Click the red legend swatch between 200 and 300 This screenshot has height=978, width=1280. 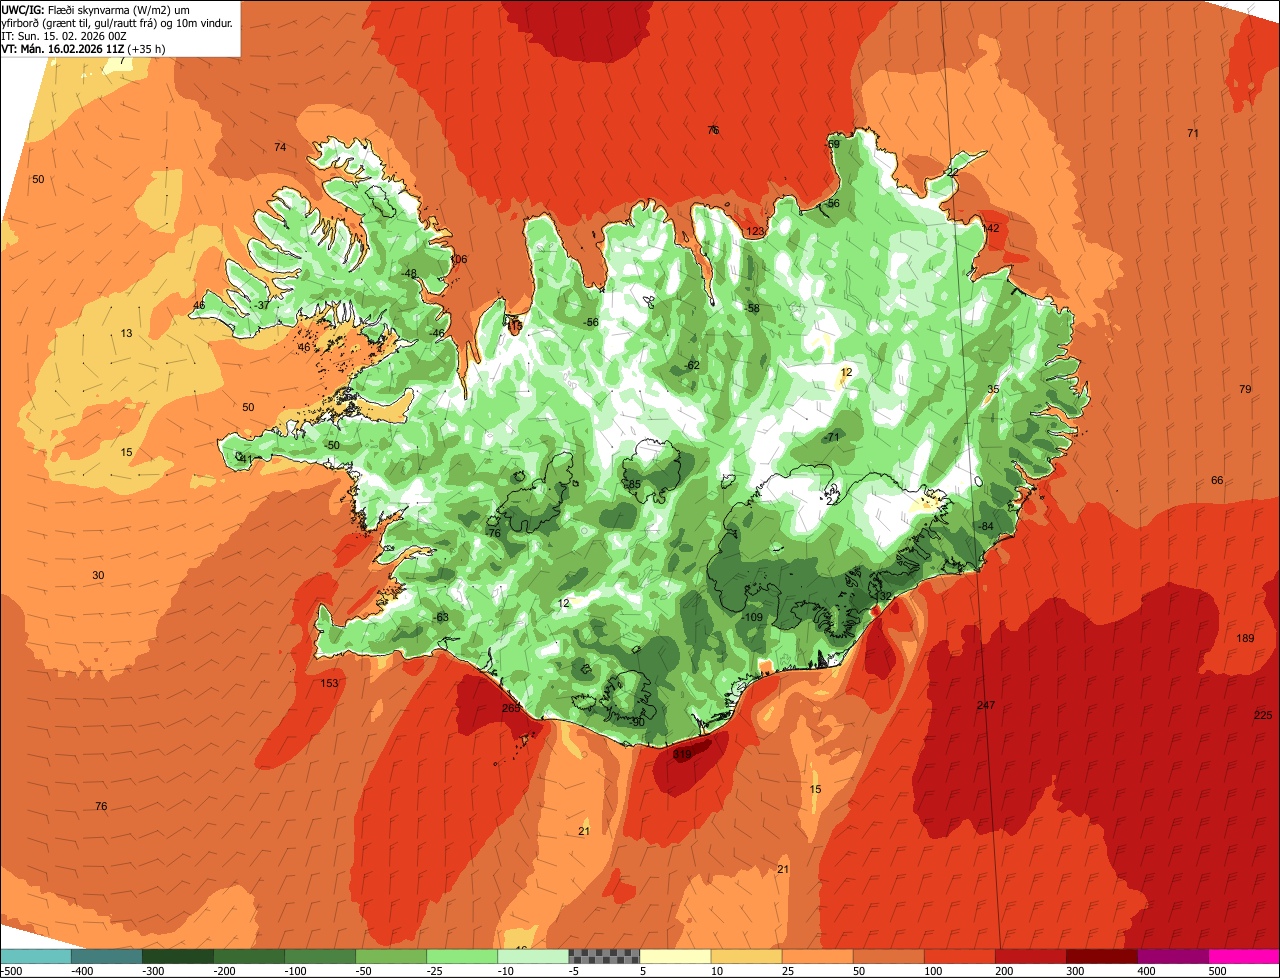tap(1029, 956)
